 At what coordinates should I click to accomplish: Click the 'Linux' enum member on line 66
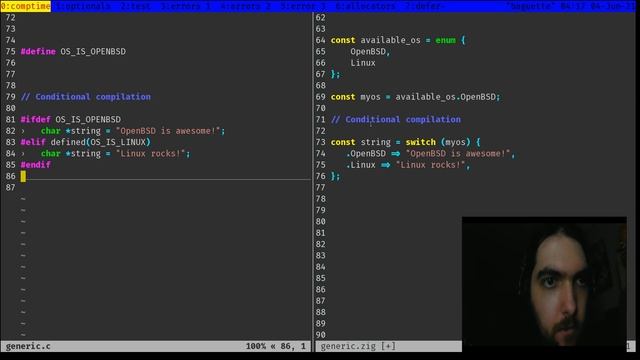pyautogui.click(x=363, y=63)
